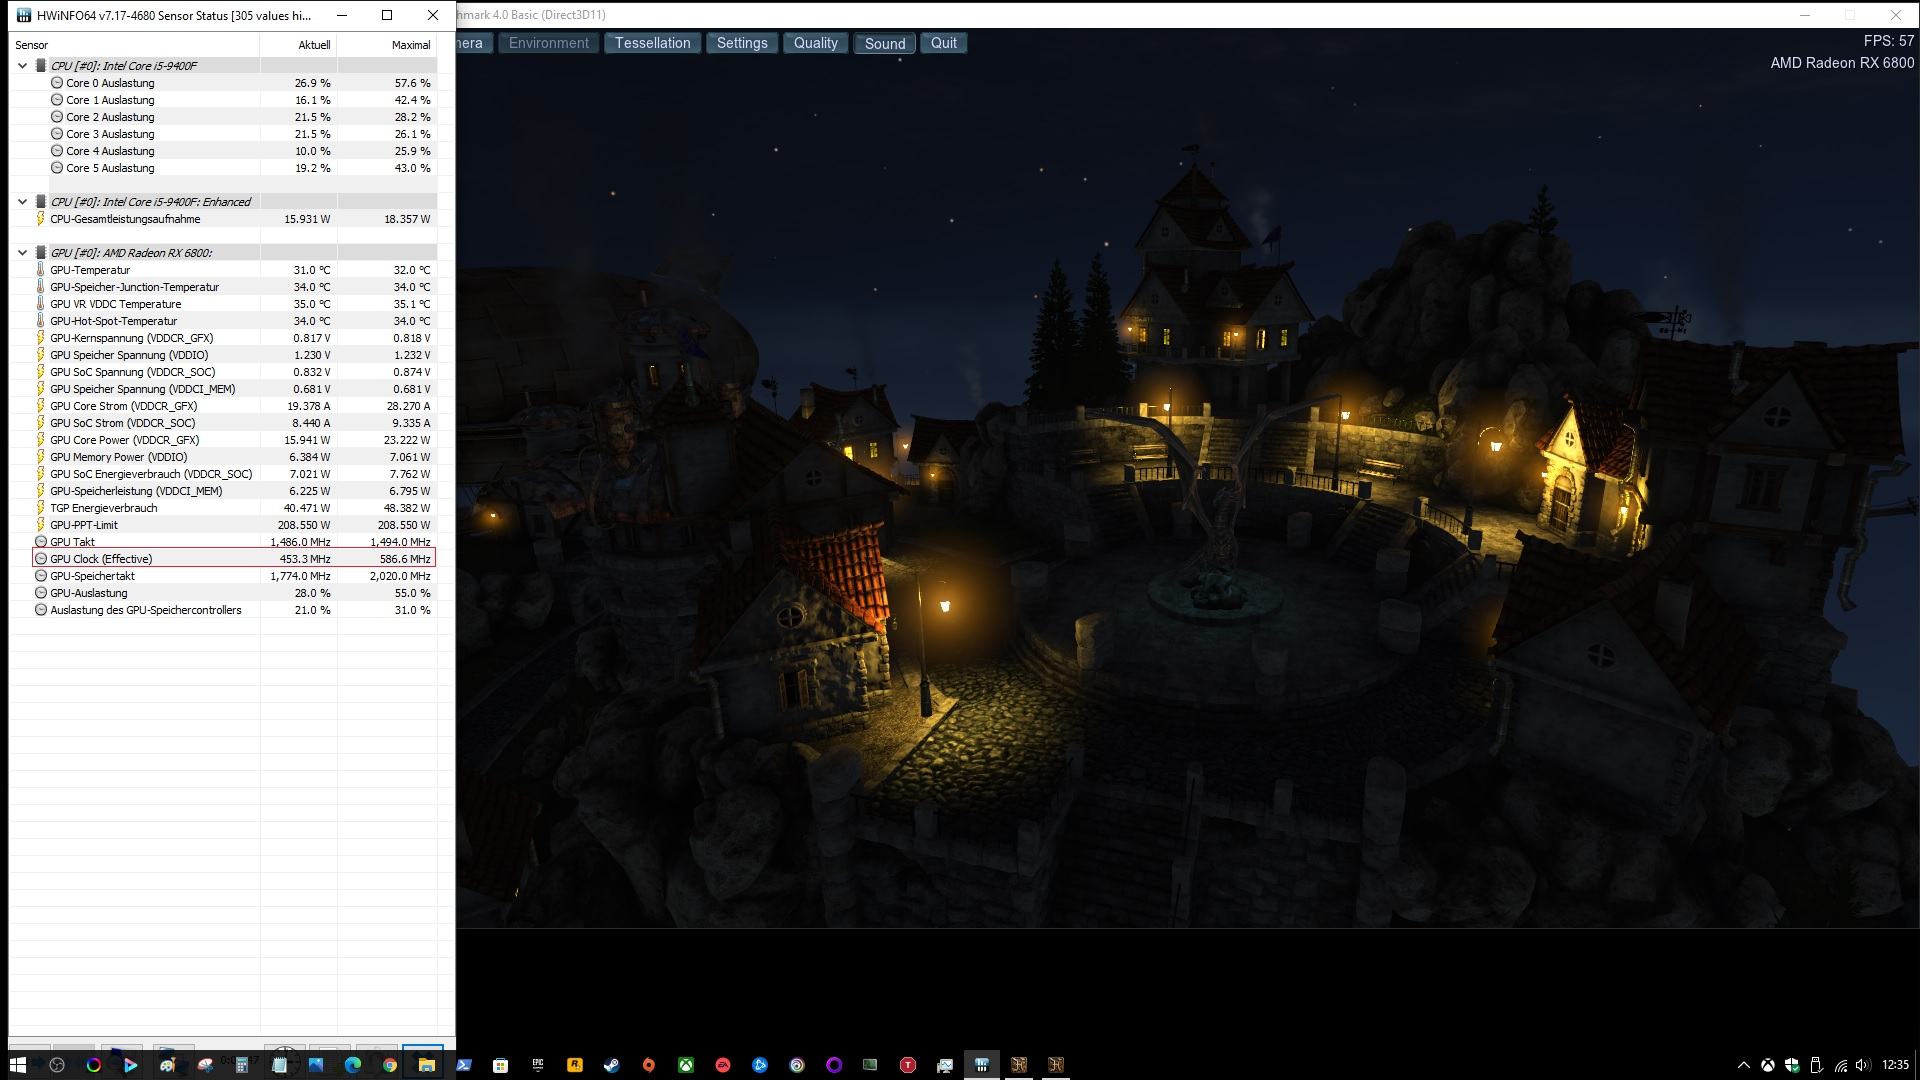
Task: Select the GPU Core Strom (VDDCR_GFX) row
Action: tap(234, 406)
